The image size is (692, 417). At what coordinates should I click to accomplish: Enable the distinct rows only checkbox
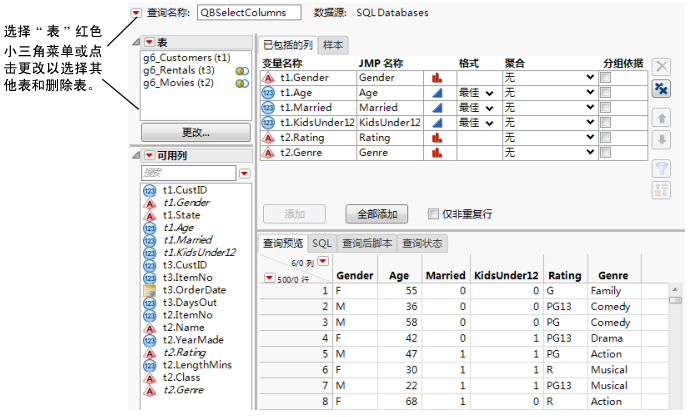pyautogui.click(x=433, y=214)
